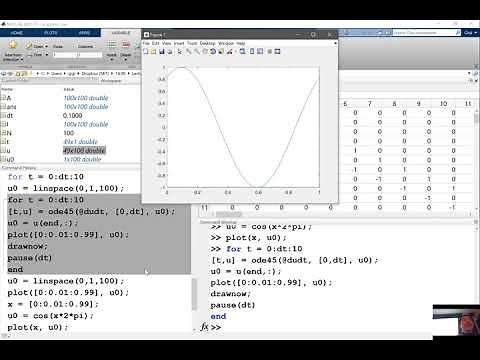Switch to the HOME ribbon tab
The image size is (480, 360).
tap(17, 33)
